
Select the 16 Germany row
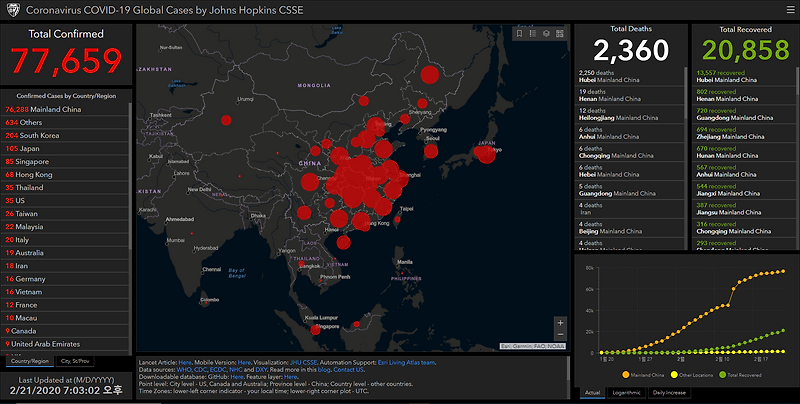pyautogui.click(x=67, y=279)
